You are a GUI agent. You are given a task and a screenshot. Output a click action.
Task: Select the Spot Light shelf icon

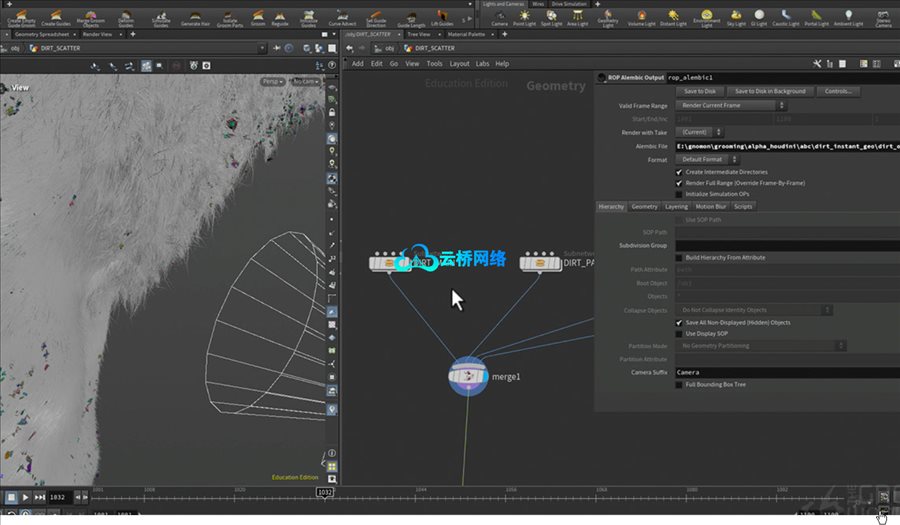click(x=551, y=17)
